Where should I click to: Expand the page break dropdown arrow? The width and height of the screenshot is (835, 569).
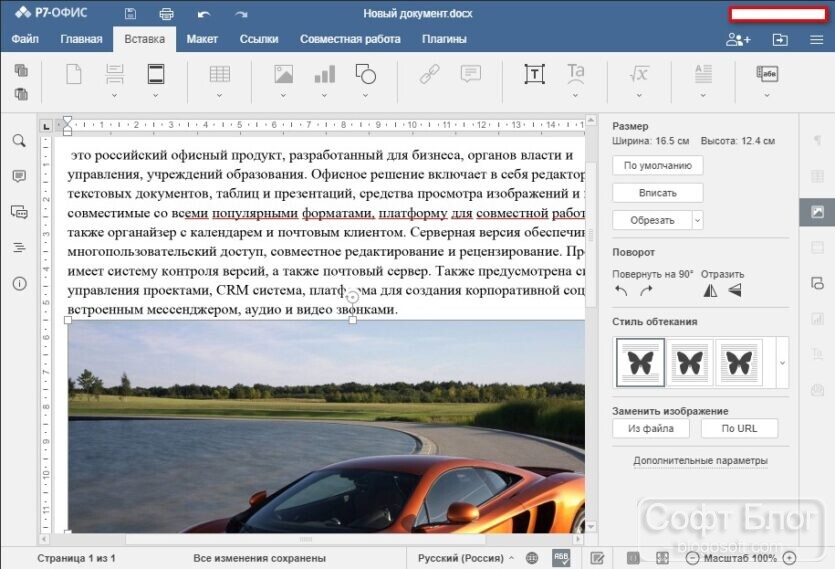[114, 95]
